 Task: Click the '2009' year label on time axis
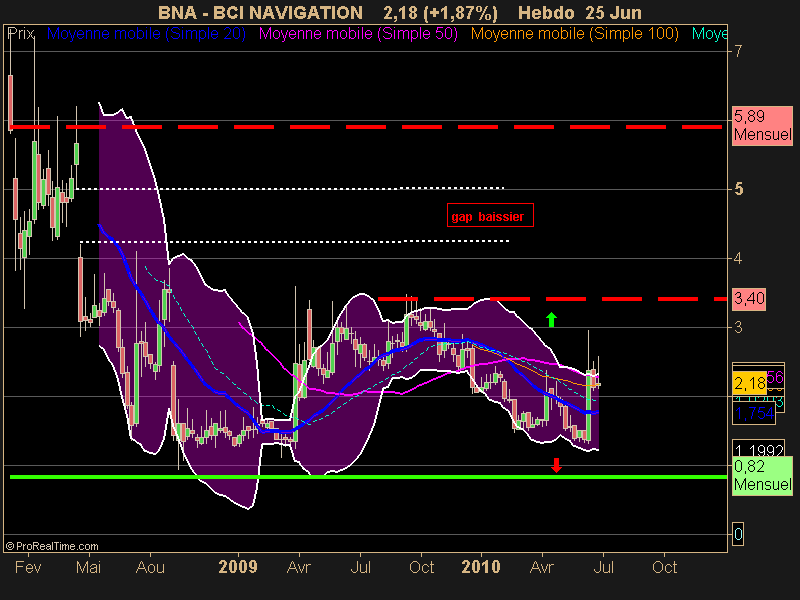tap(238, 567)
